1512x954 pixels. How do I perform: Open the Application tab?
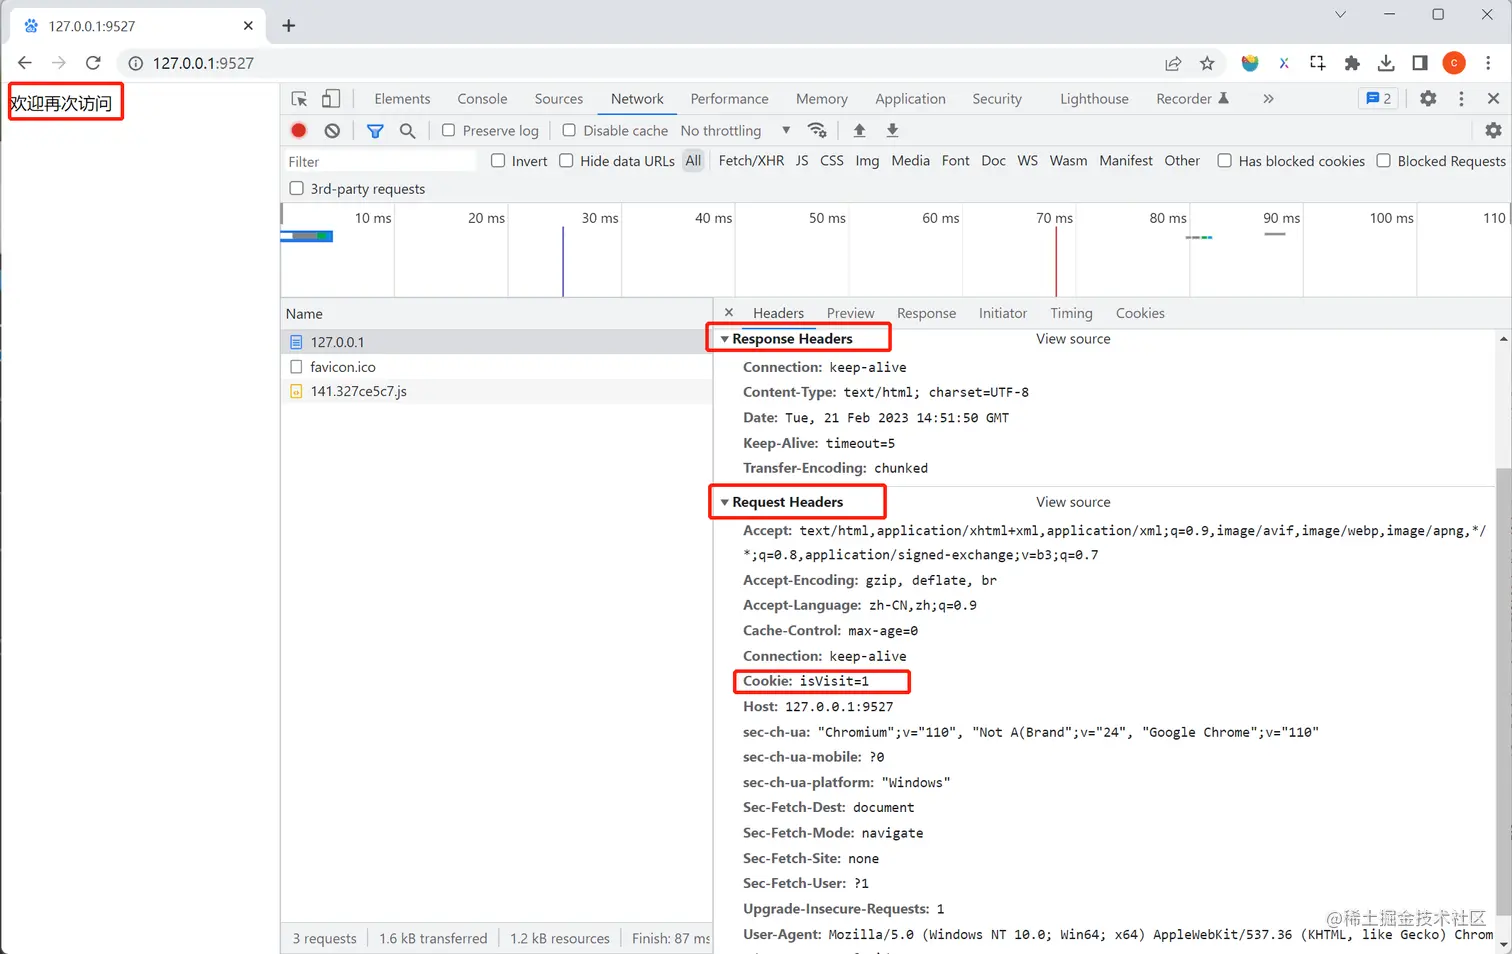point(910,99)
